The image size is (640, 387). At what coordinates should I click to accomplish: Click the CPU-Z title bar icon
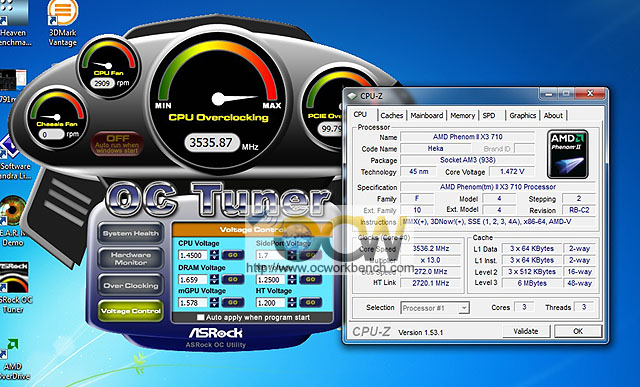352,96
